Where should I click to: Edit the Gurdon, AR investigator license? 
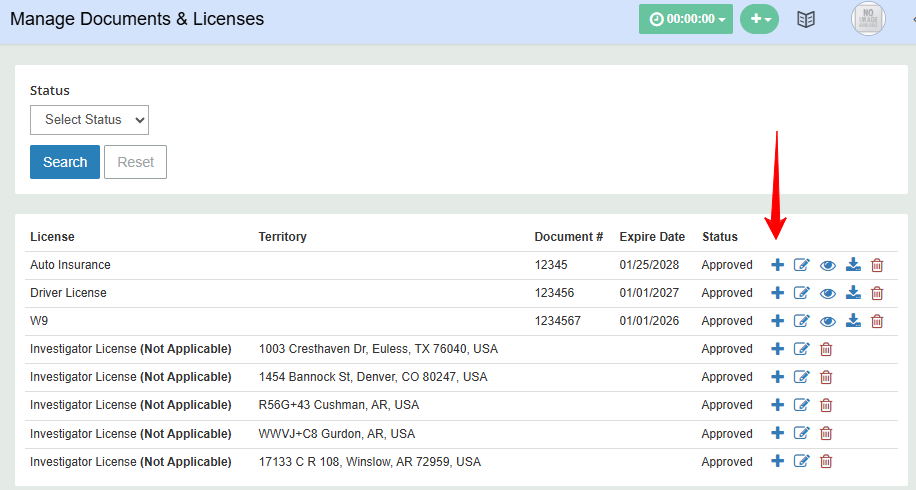coord(802,433)
